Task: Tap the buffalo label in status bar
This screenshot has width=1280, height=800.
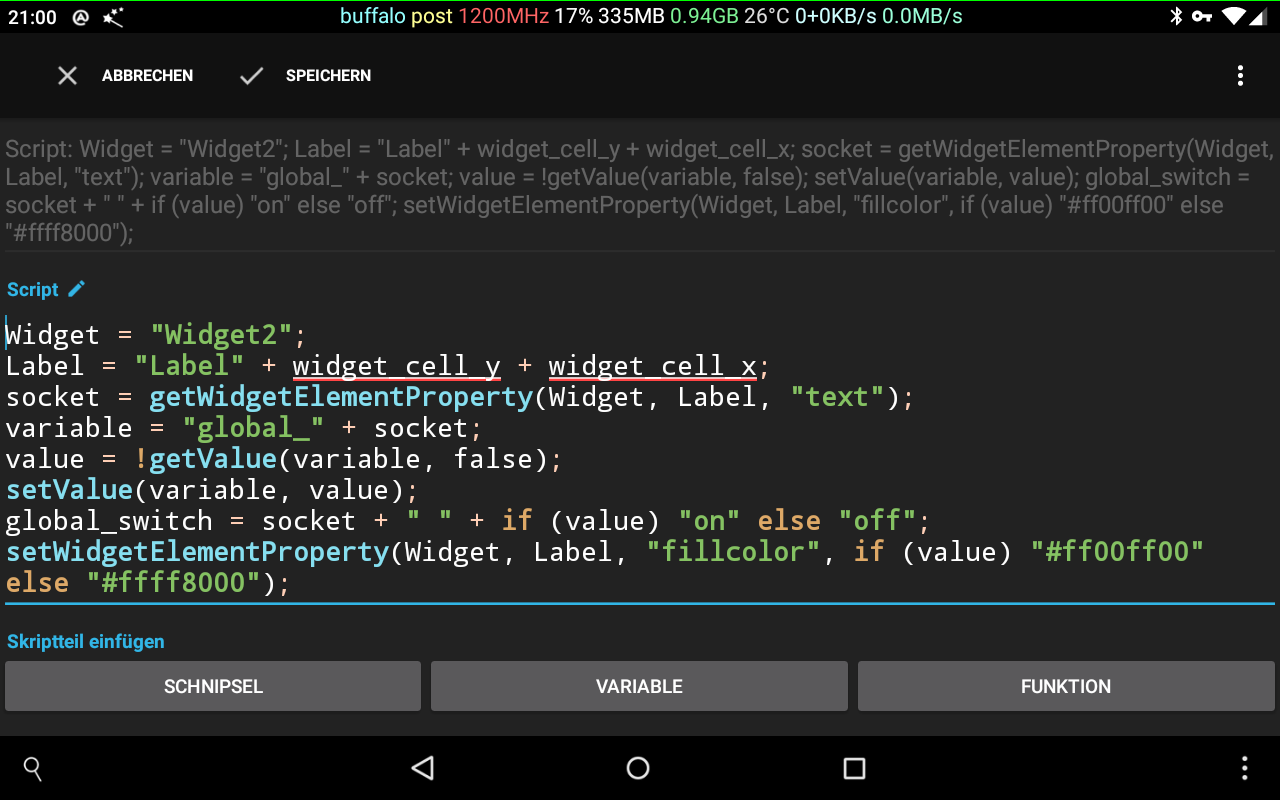Action: click(373, 17)
